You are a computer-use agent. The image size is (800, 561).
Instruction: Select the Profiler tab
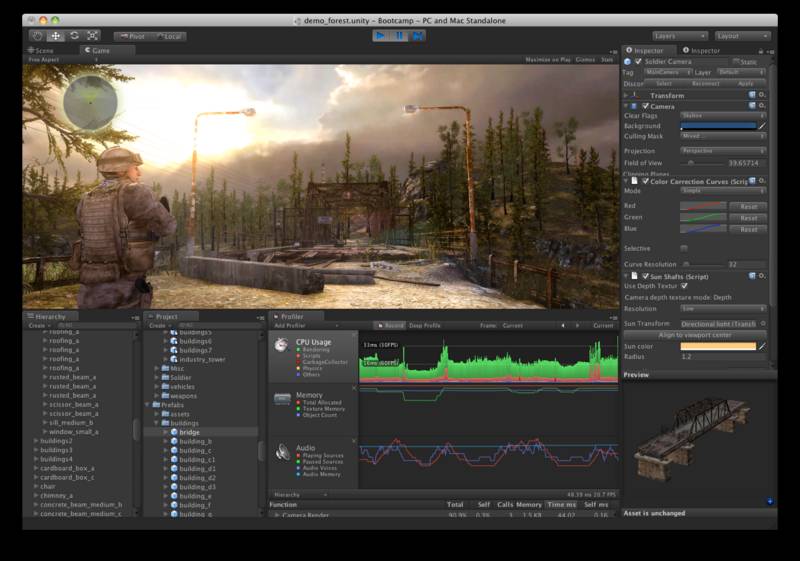[x=292, y=317]
